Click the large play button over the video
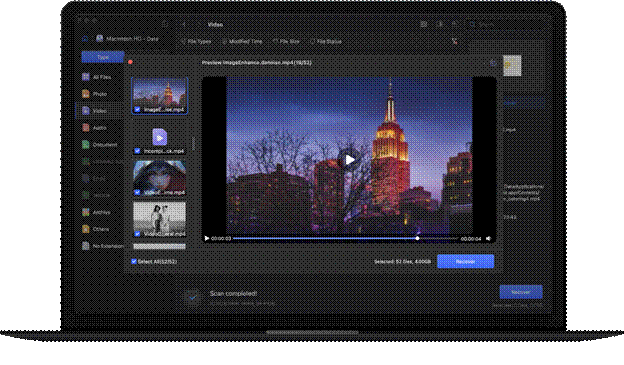This screenshot has height=365, width=624. pyautogui.click(x=349, y=160)
